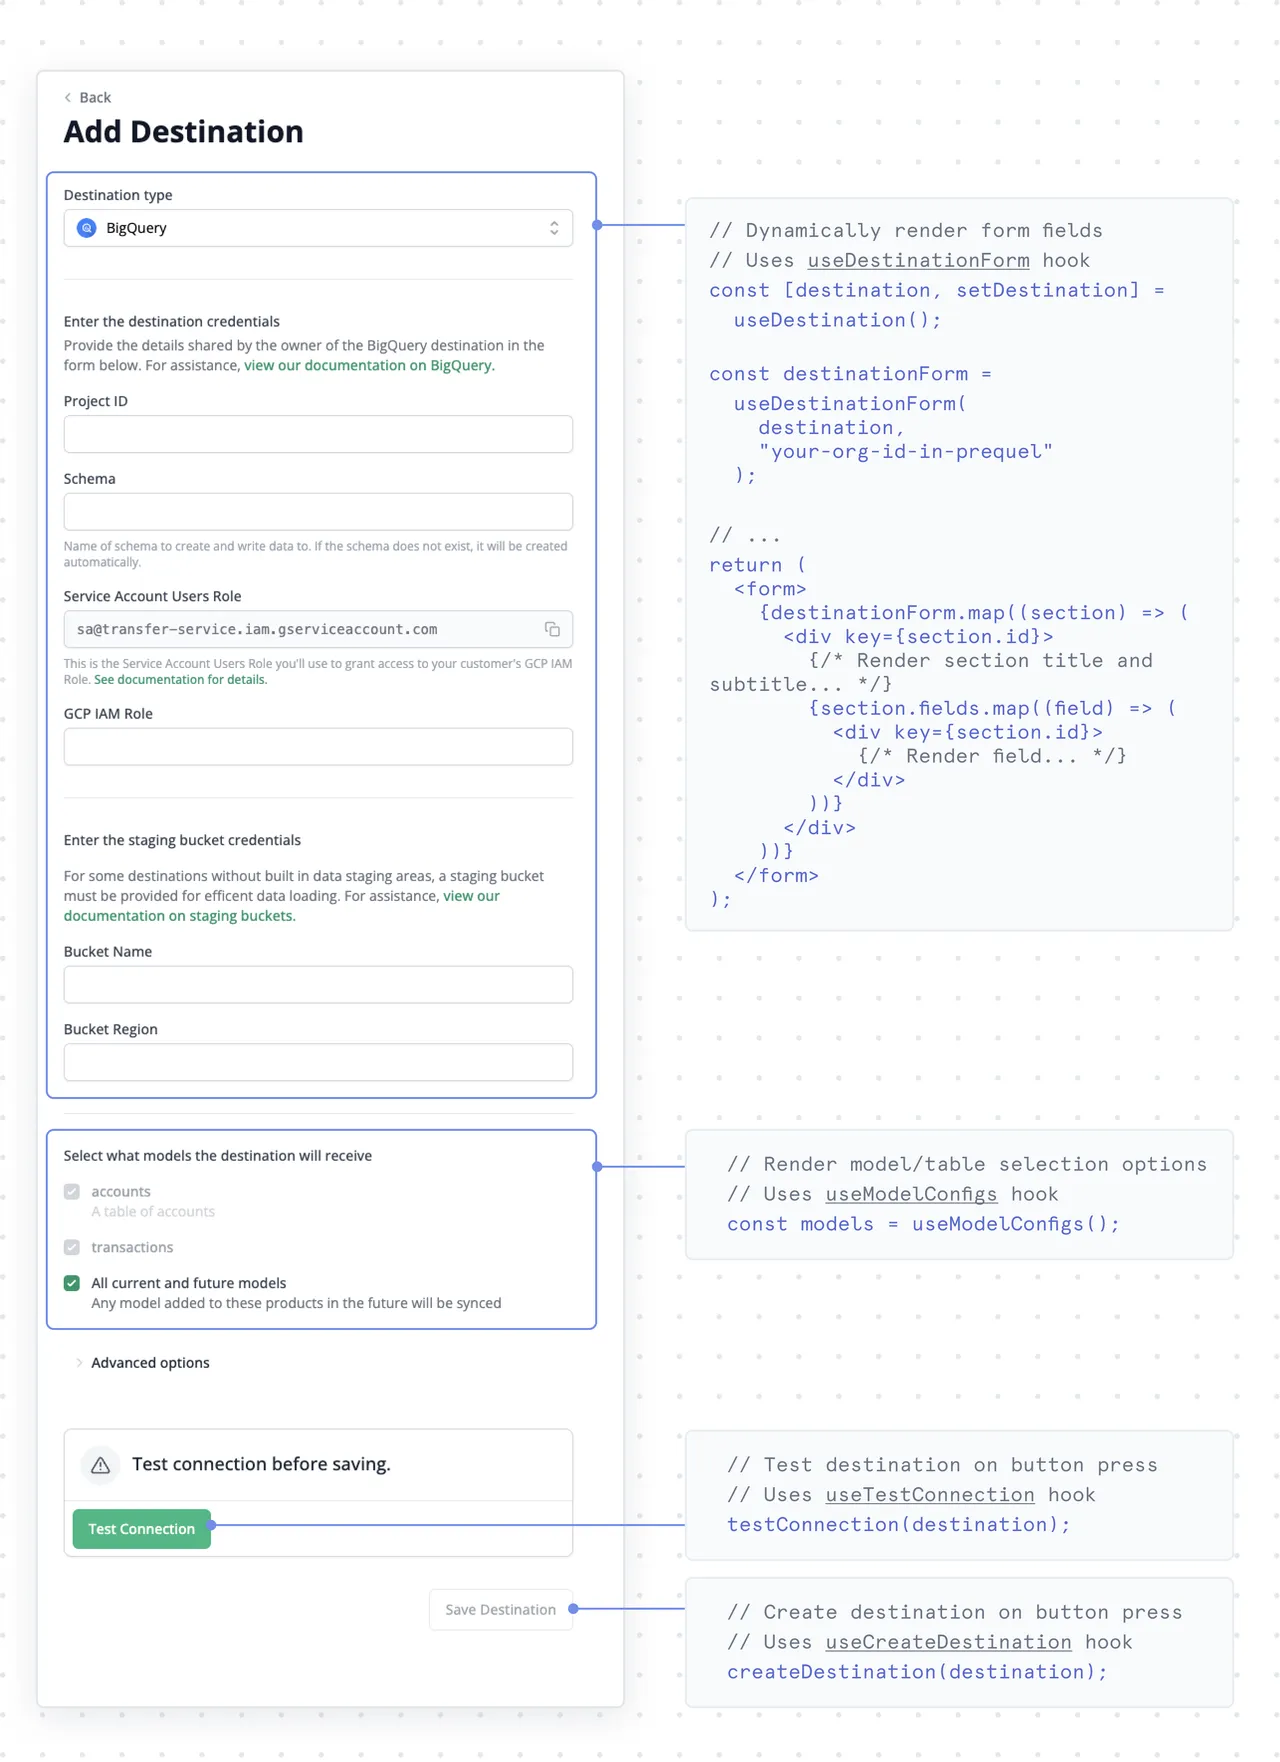Focus the GCP IAM Role input field
This screenshot has height=1762, width=1280.
pos(318,747)
